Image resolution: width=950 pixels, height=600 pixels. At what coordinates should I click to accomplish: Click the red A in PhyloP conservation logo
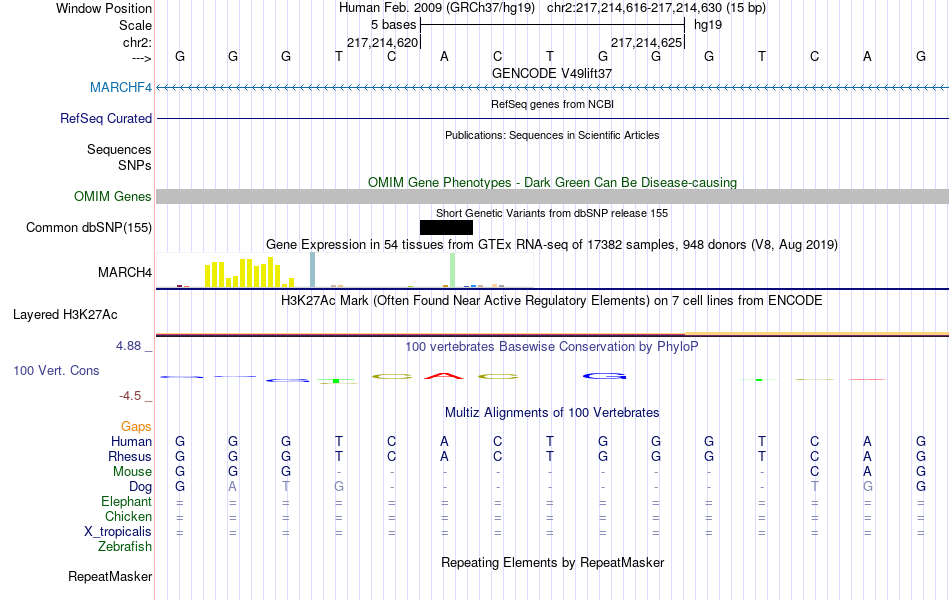click(x=444, y=376)
